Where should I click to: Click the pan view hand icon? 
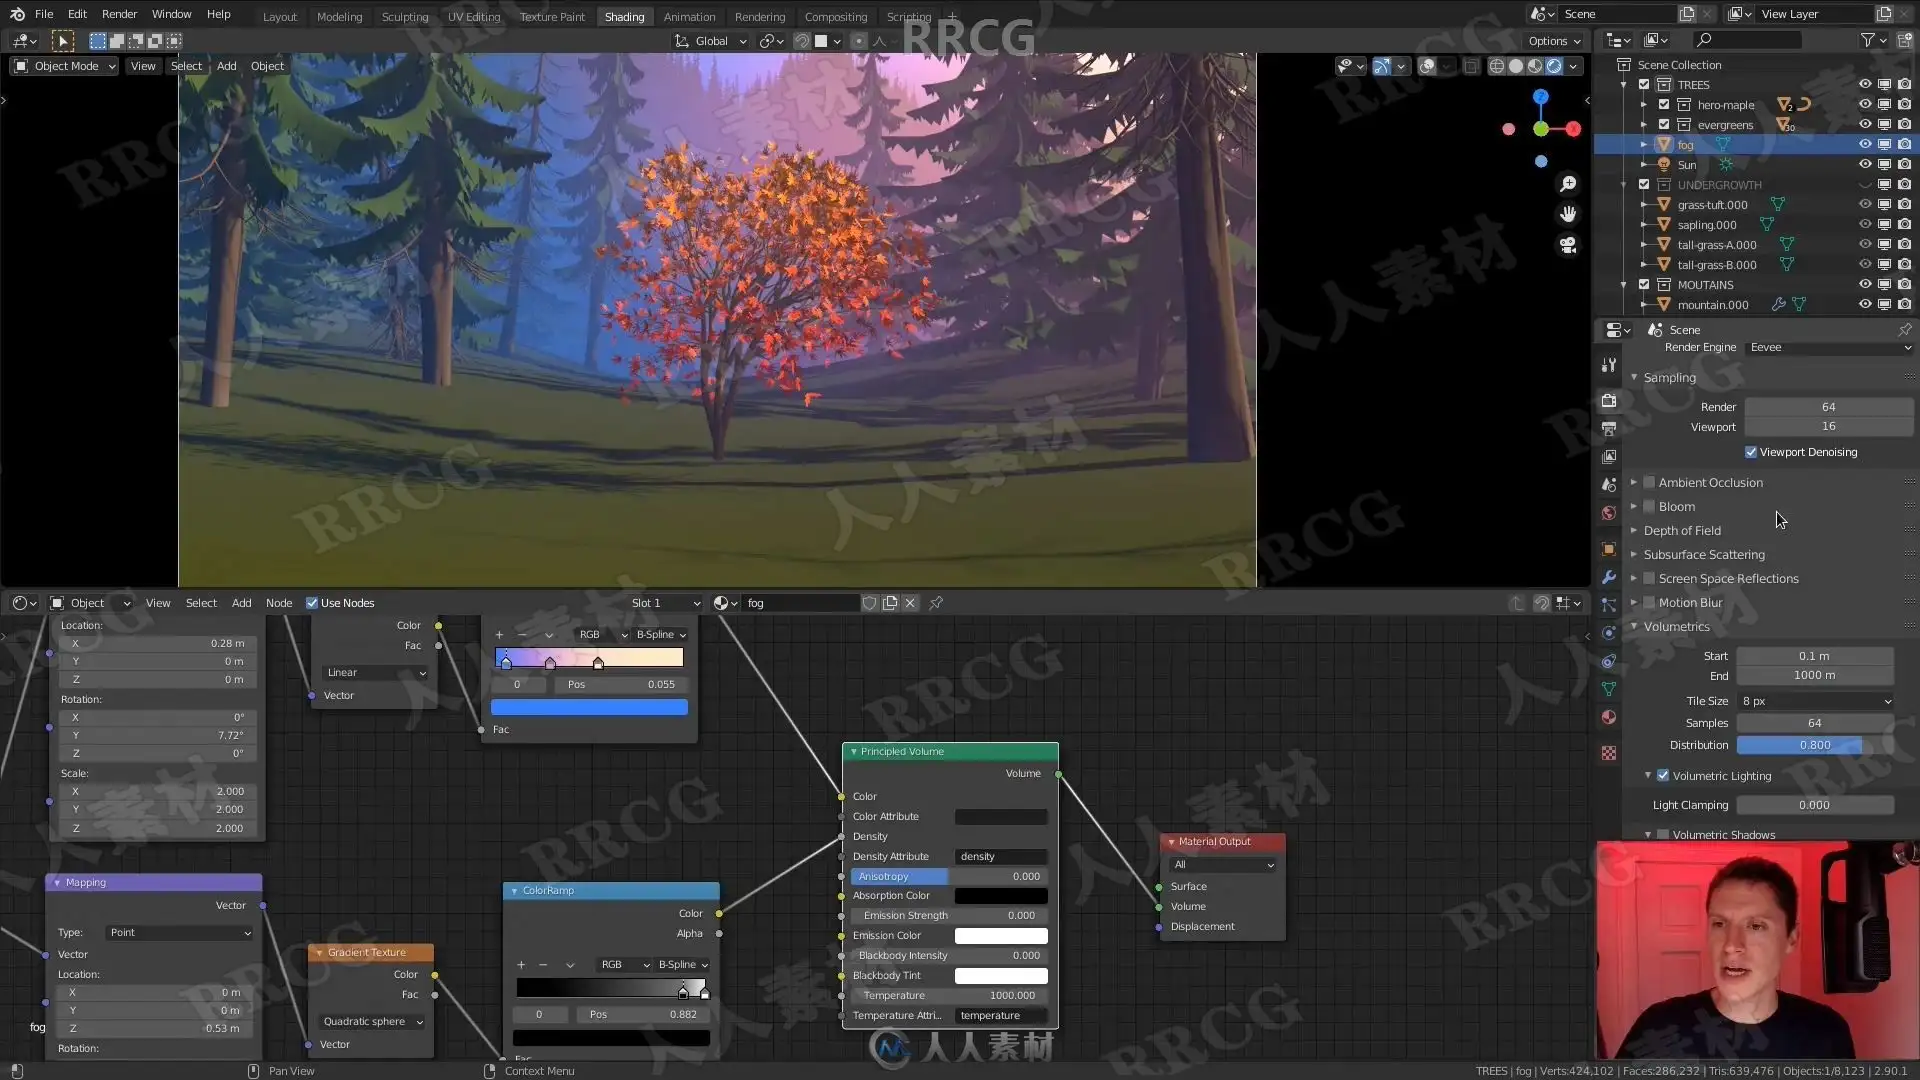[1568, 214]
